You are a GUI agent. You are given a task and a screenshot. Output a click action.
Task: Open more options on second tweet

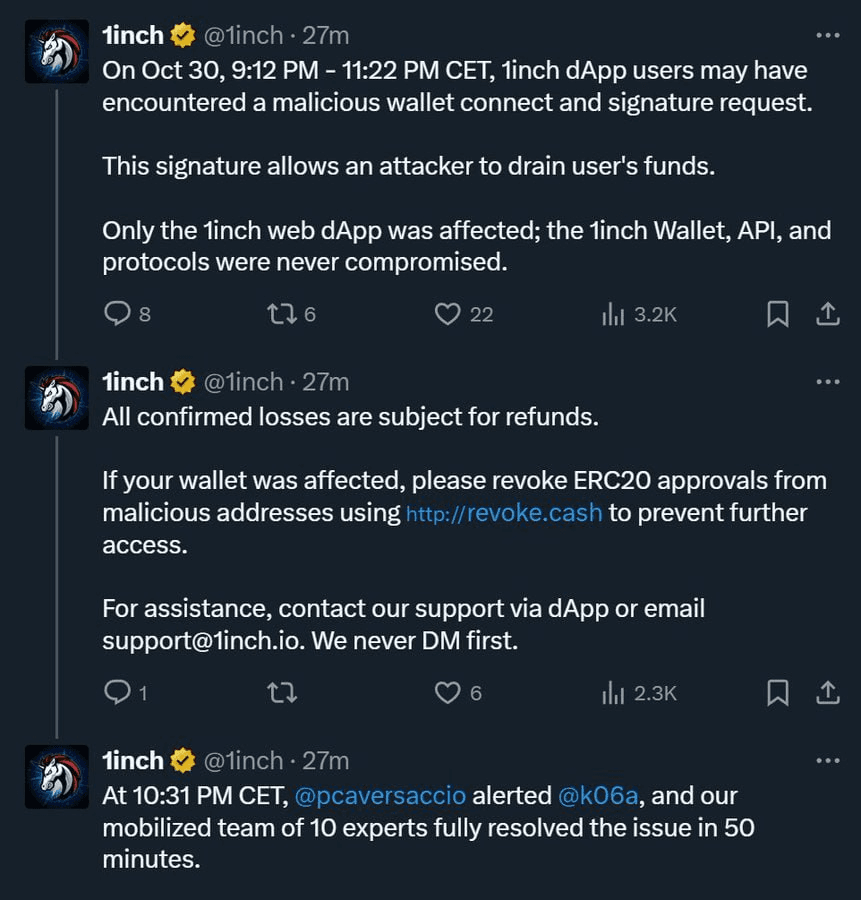[x=828, y=382]
